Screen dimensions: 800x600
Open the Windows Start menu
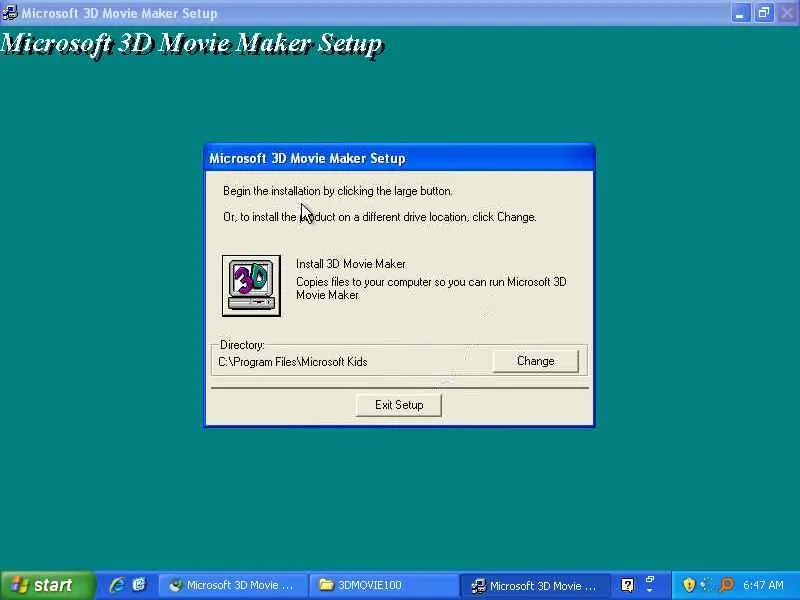tap(46, 585)
